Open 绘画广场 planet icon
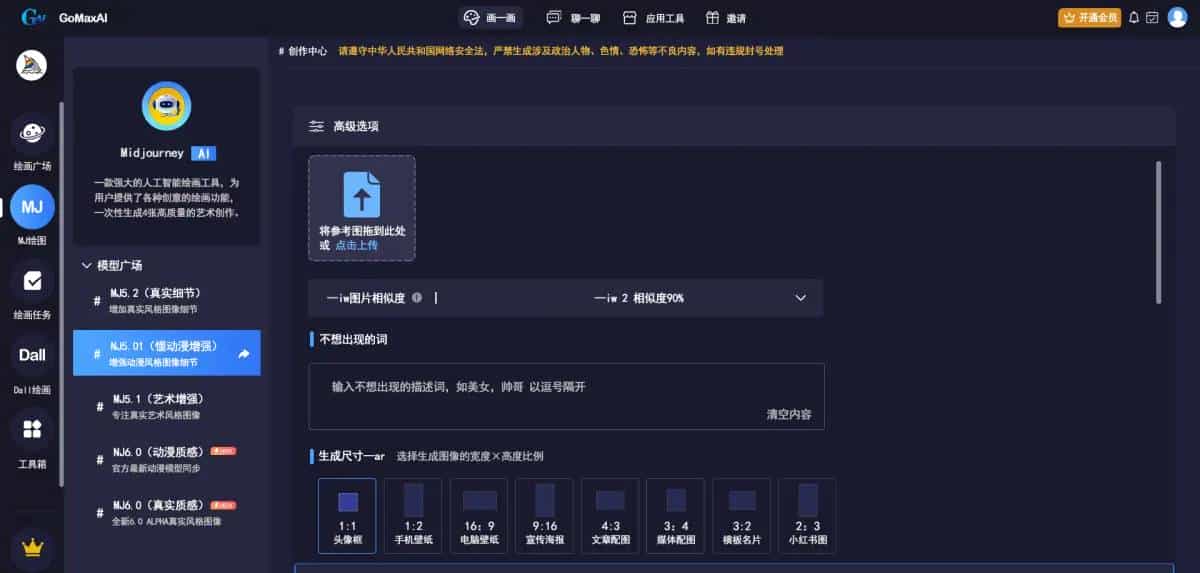The height and width of the screenshot is (573, 1200). tap(32, 133)
